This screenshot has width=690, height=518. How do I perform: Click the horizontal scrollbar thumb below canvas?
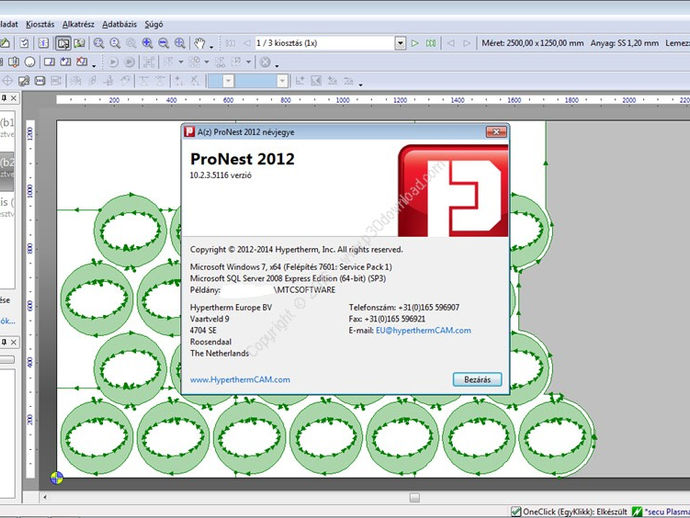(414, 497)
